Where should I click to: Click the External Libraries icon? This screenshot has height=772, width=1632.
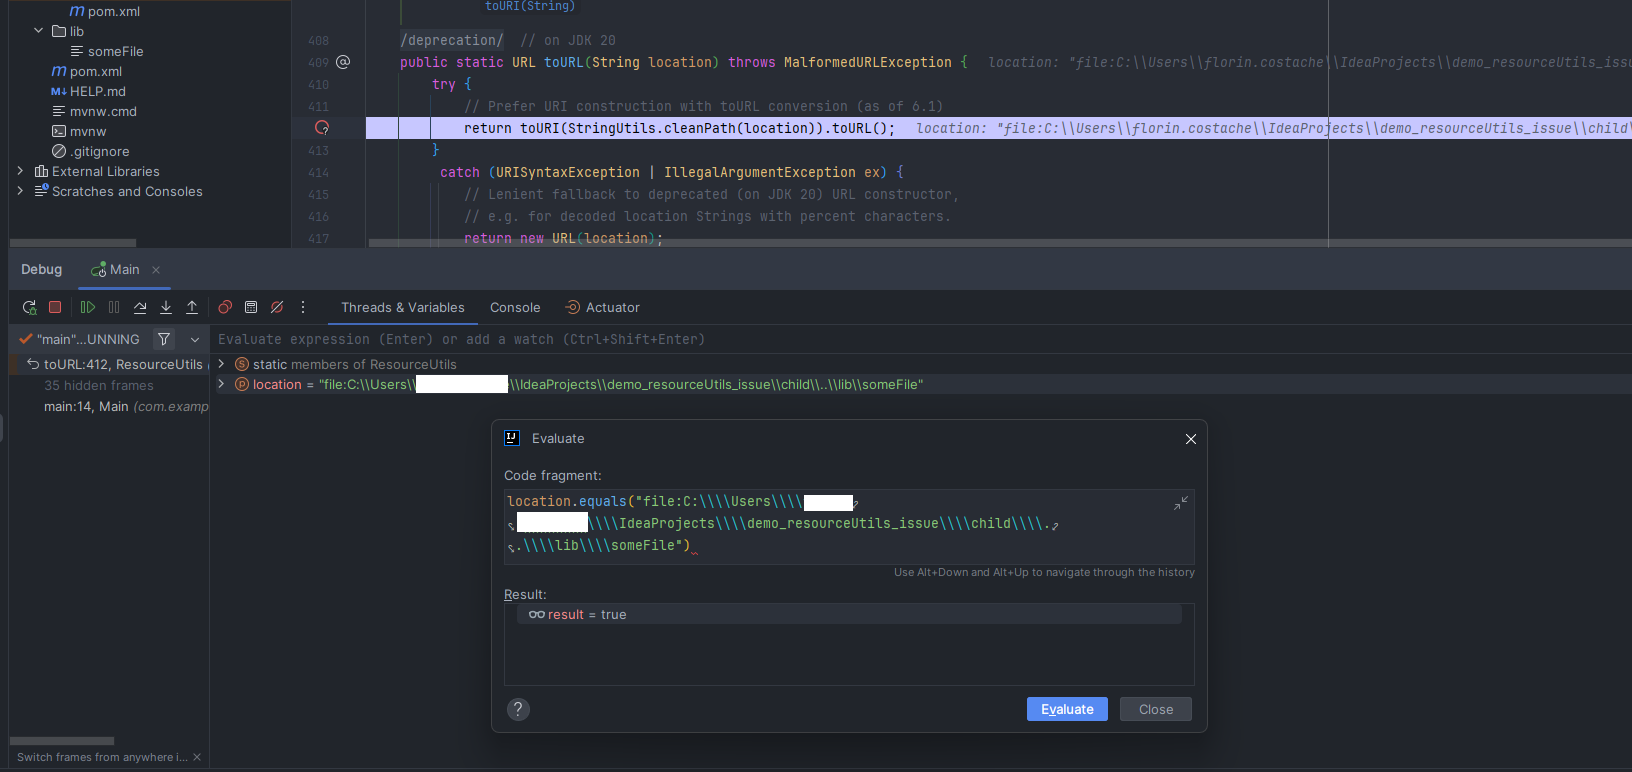point(41,171)
